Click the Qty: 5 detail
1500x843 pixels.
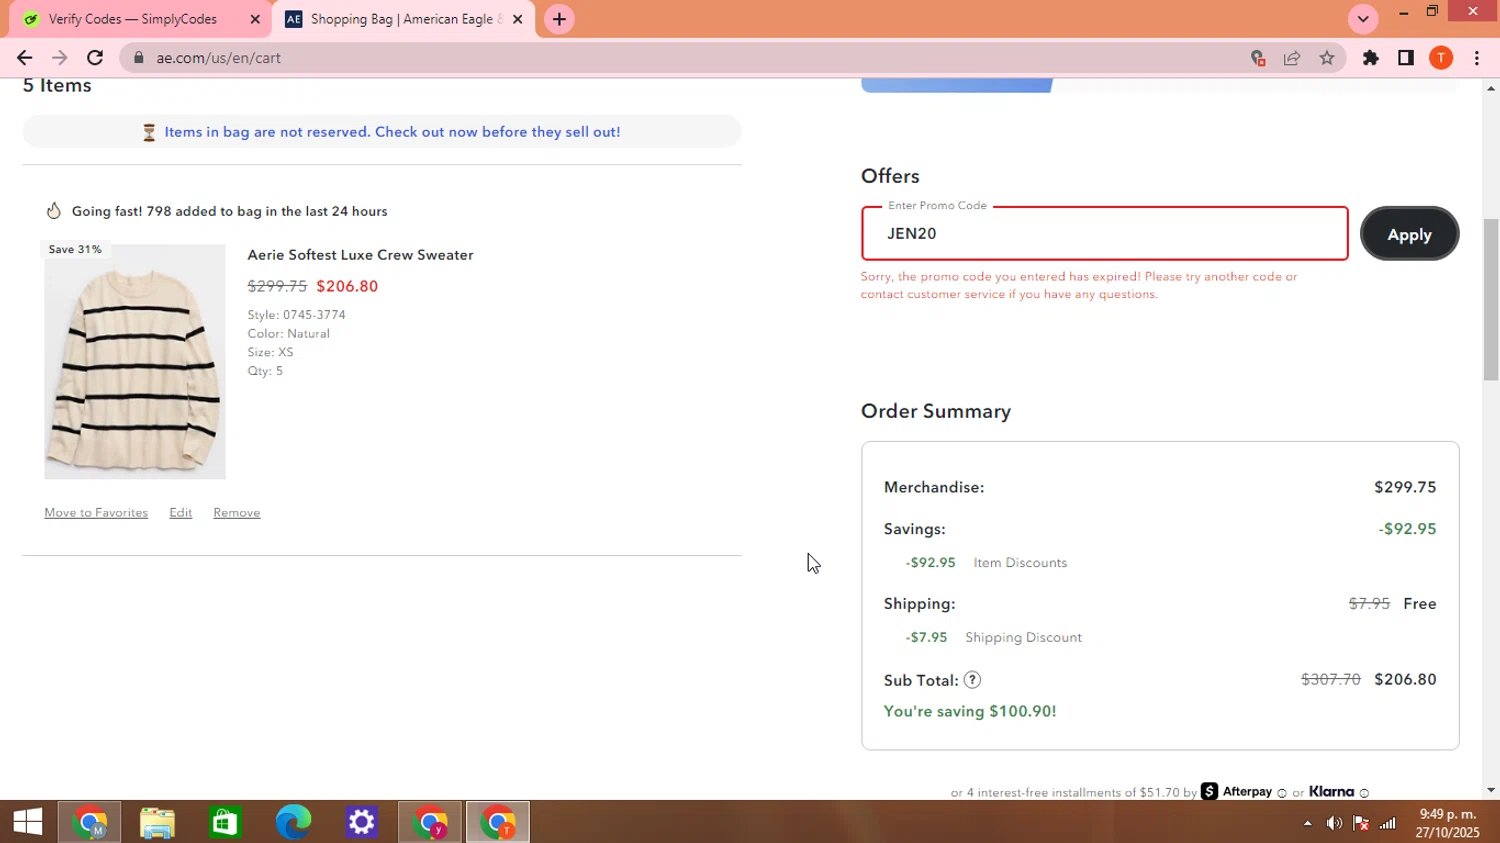point(265,370)
